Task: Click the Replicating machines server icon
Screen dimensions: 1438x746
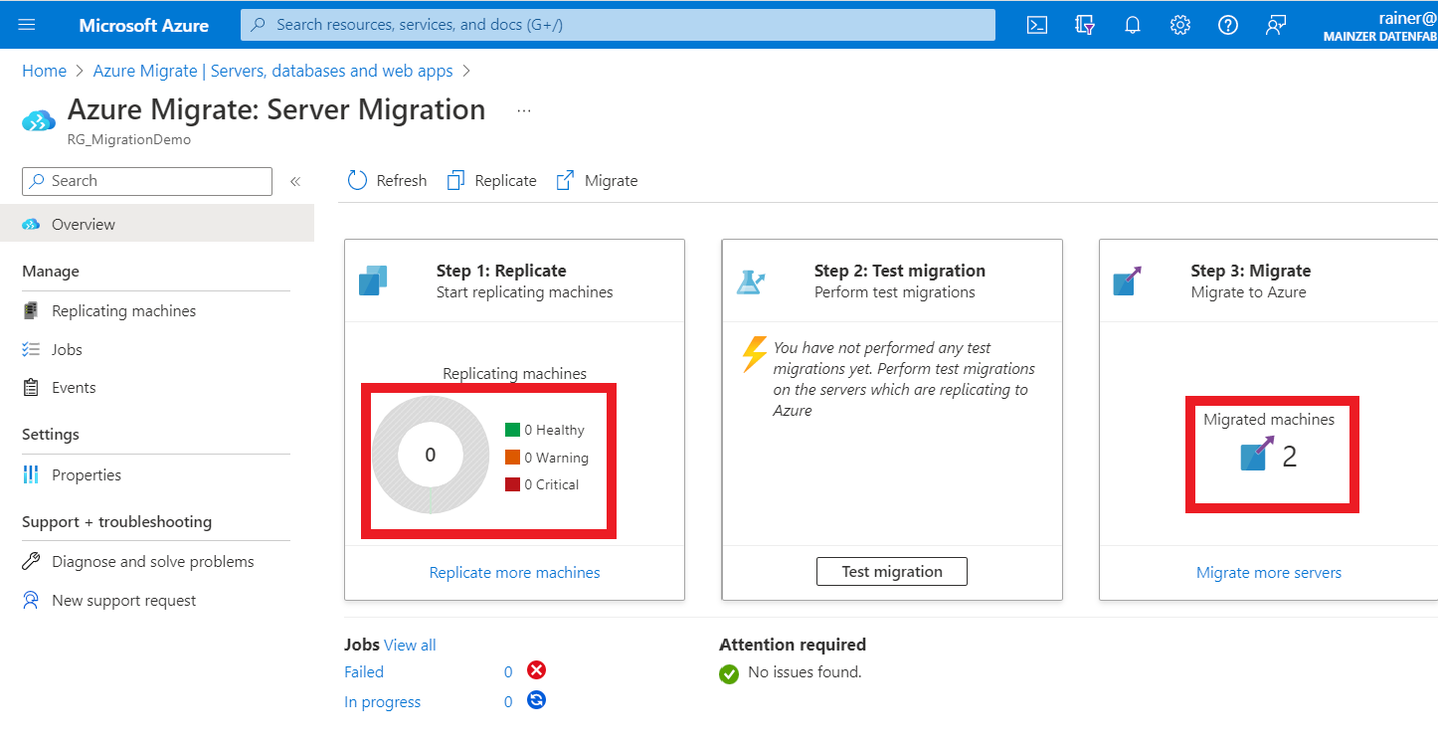Action: [x=31, y=311]
